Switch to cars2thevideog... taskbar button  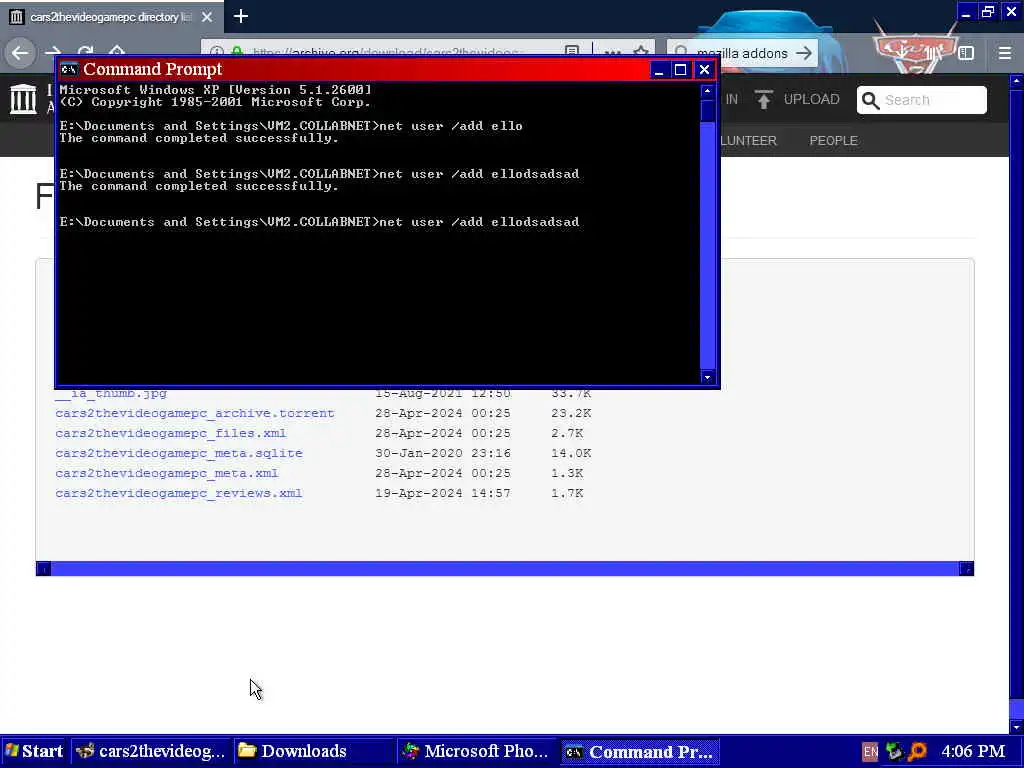pyautogui.click(x=150, y=752)
